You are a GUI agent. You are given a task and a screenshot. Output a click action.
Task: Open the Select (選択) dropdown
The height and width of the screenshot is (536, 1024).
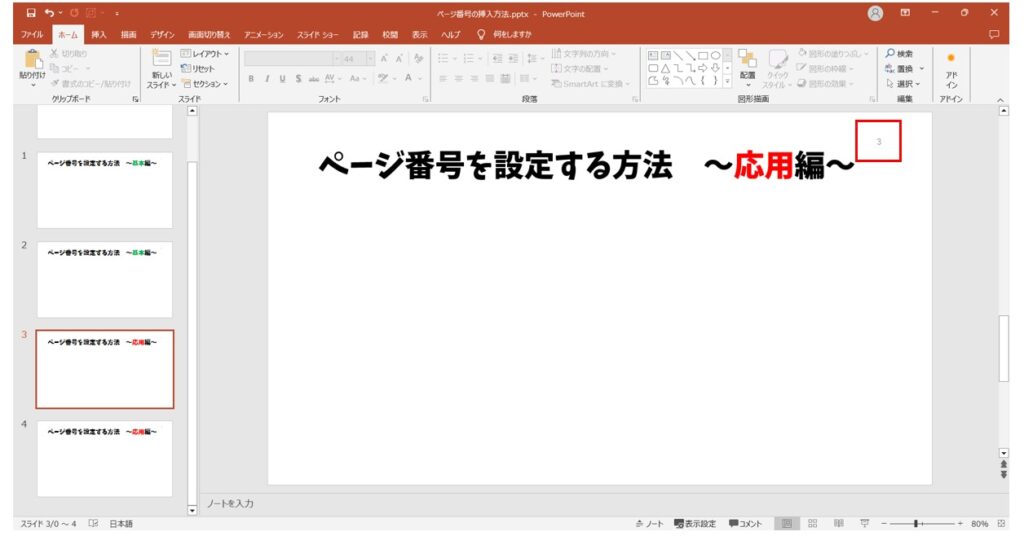pos(903,84)
